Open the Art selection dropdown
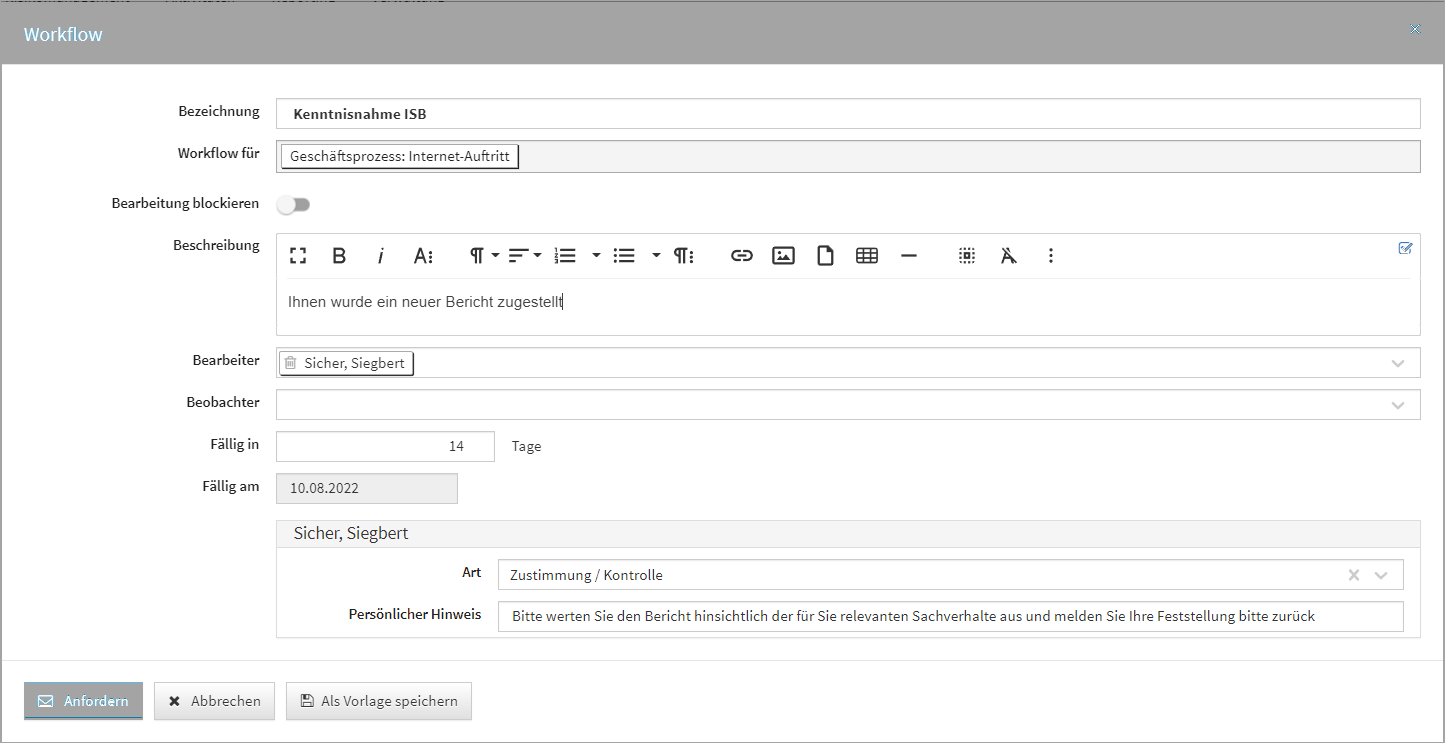The width and height of the screenshot is (1445, 743). [1381, 575]
